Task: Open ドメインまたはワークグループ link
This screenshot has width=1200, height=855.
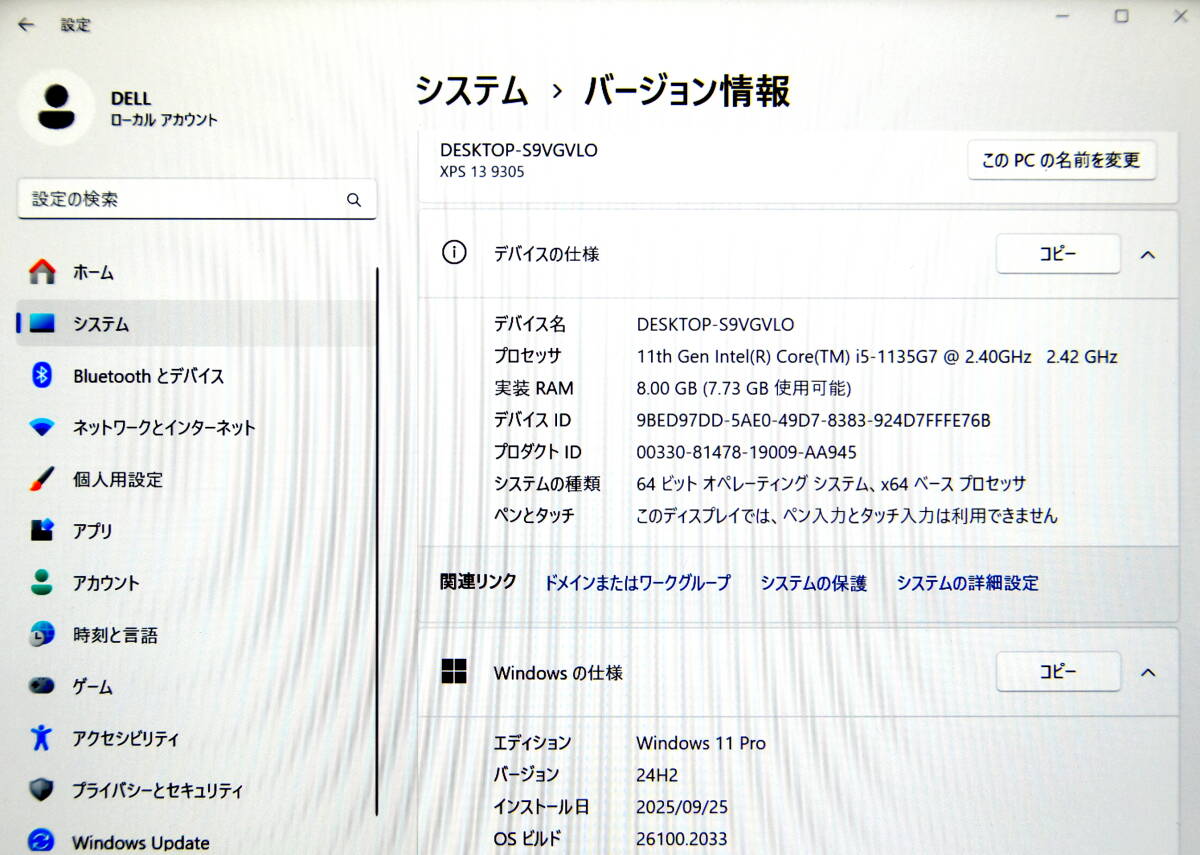Action: [x=637, y=583]
